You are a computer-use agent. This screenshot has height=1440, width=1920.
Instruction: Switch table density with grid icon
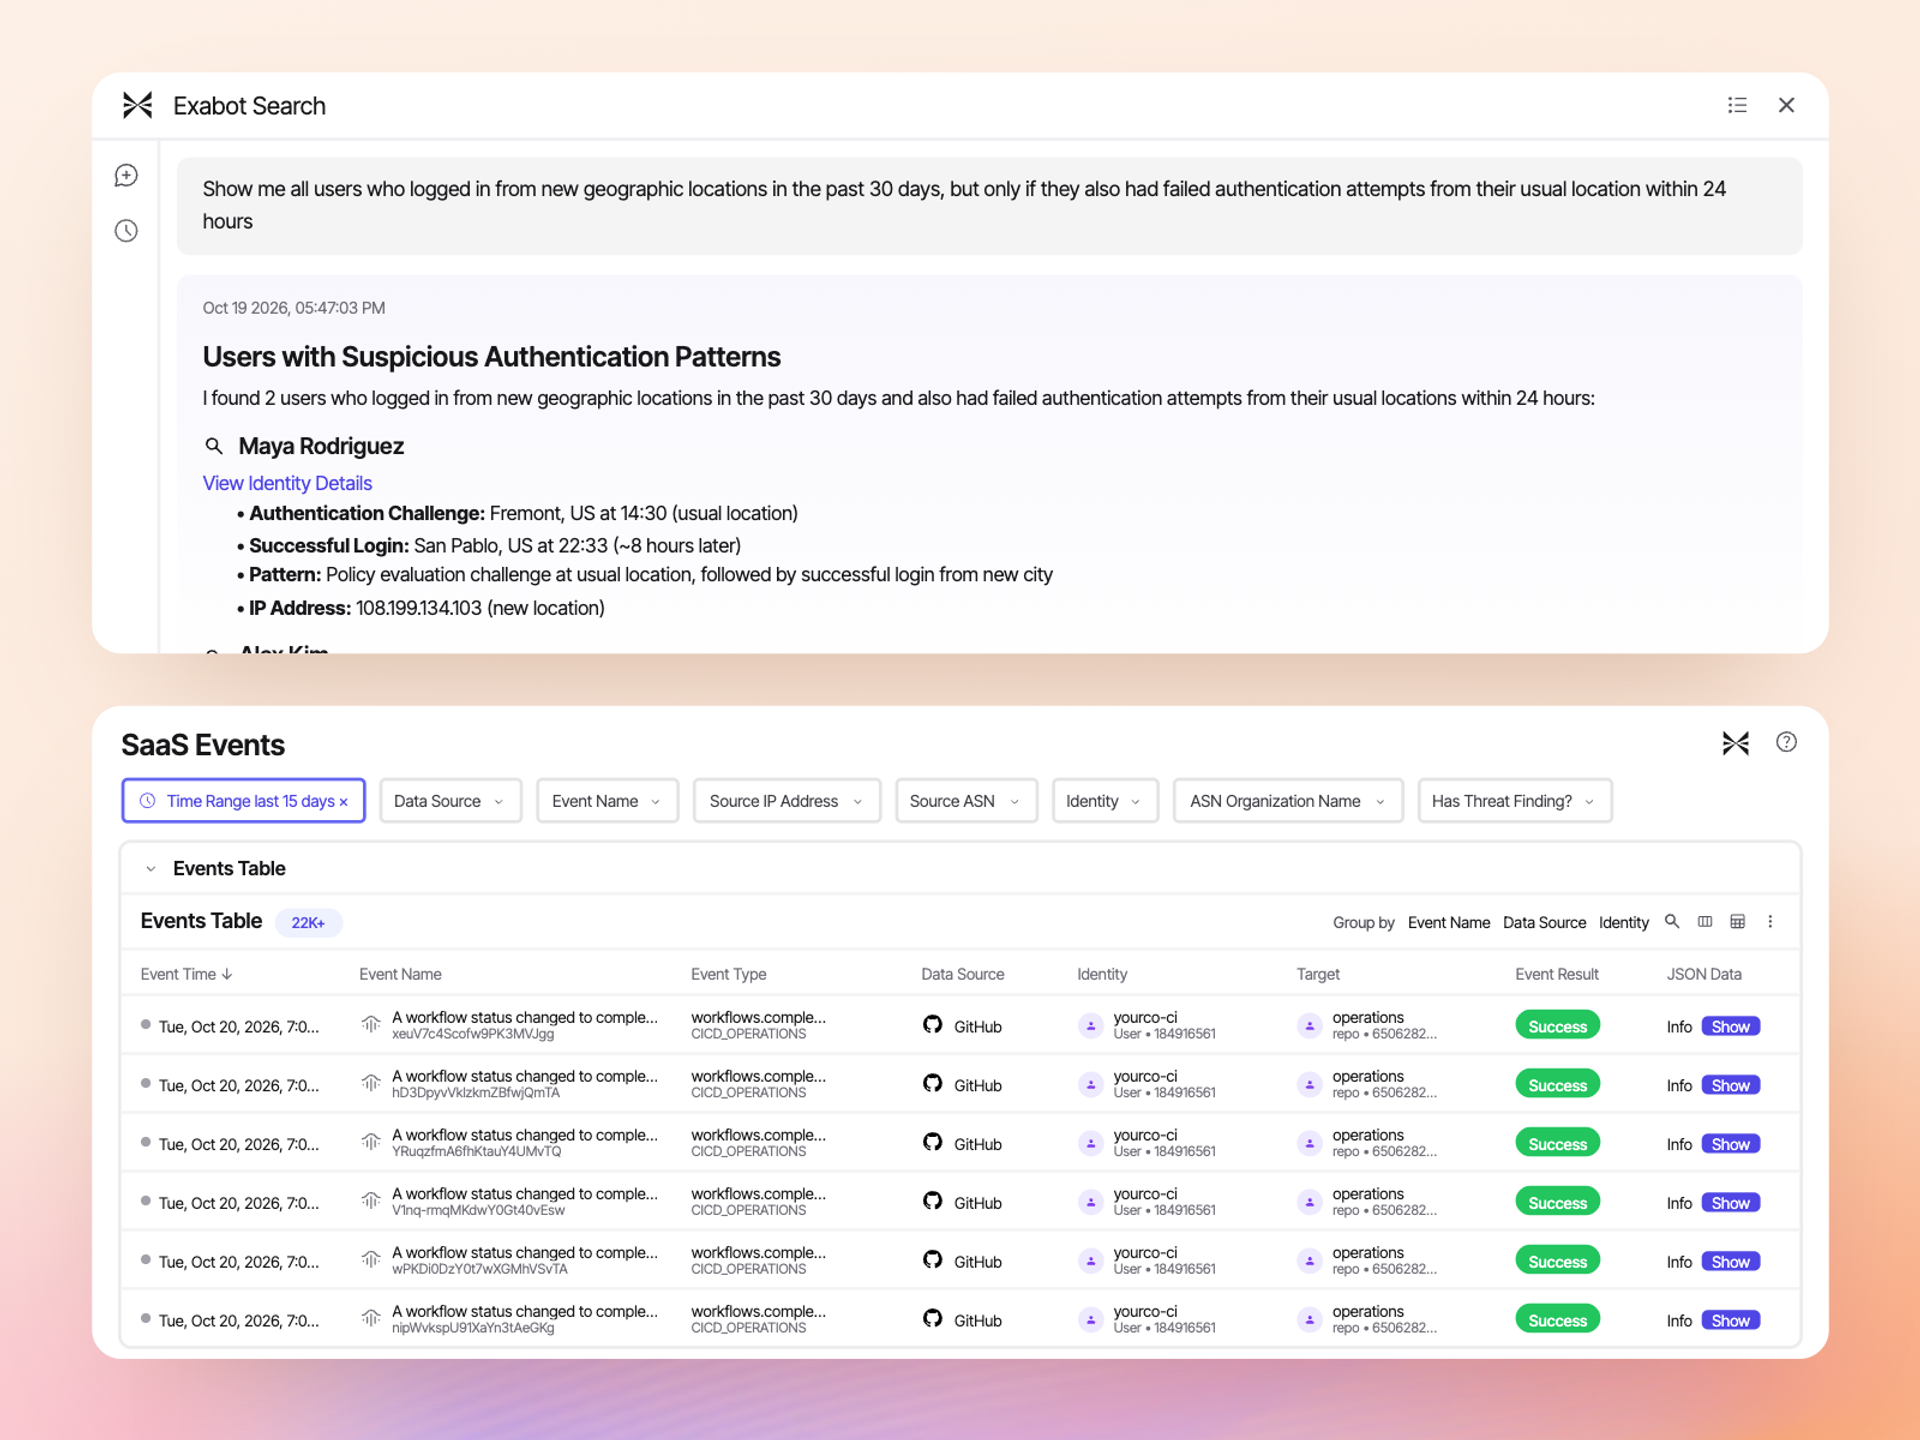[x=1737, y=921]
